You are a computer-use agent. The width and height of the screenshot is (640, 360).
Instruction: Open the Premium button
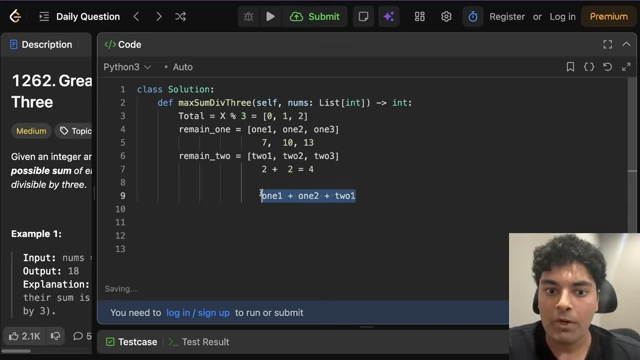[x=609, y=17]
